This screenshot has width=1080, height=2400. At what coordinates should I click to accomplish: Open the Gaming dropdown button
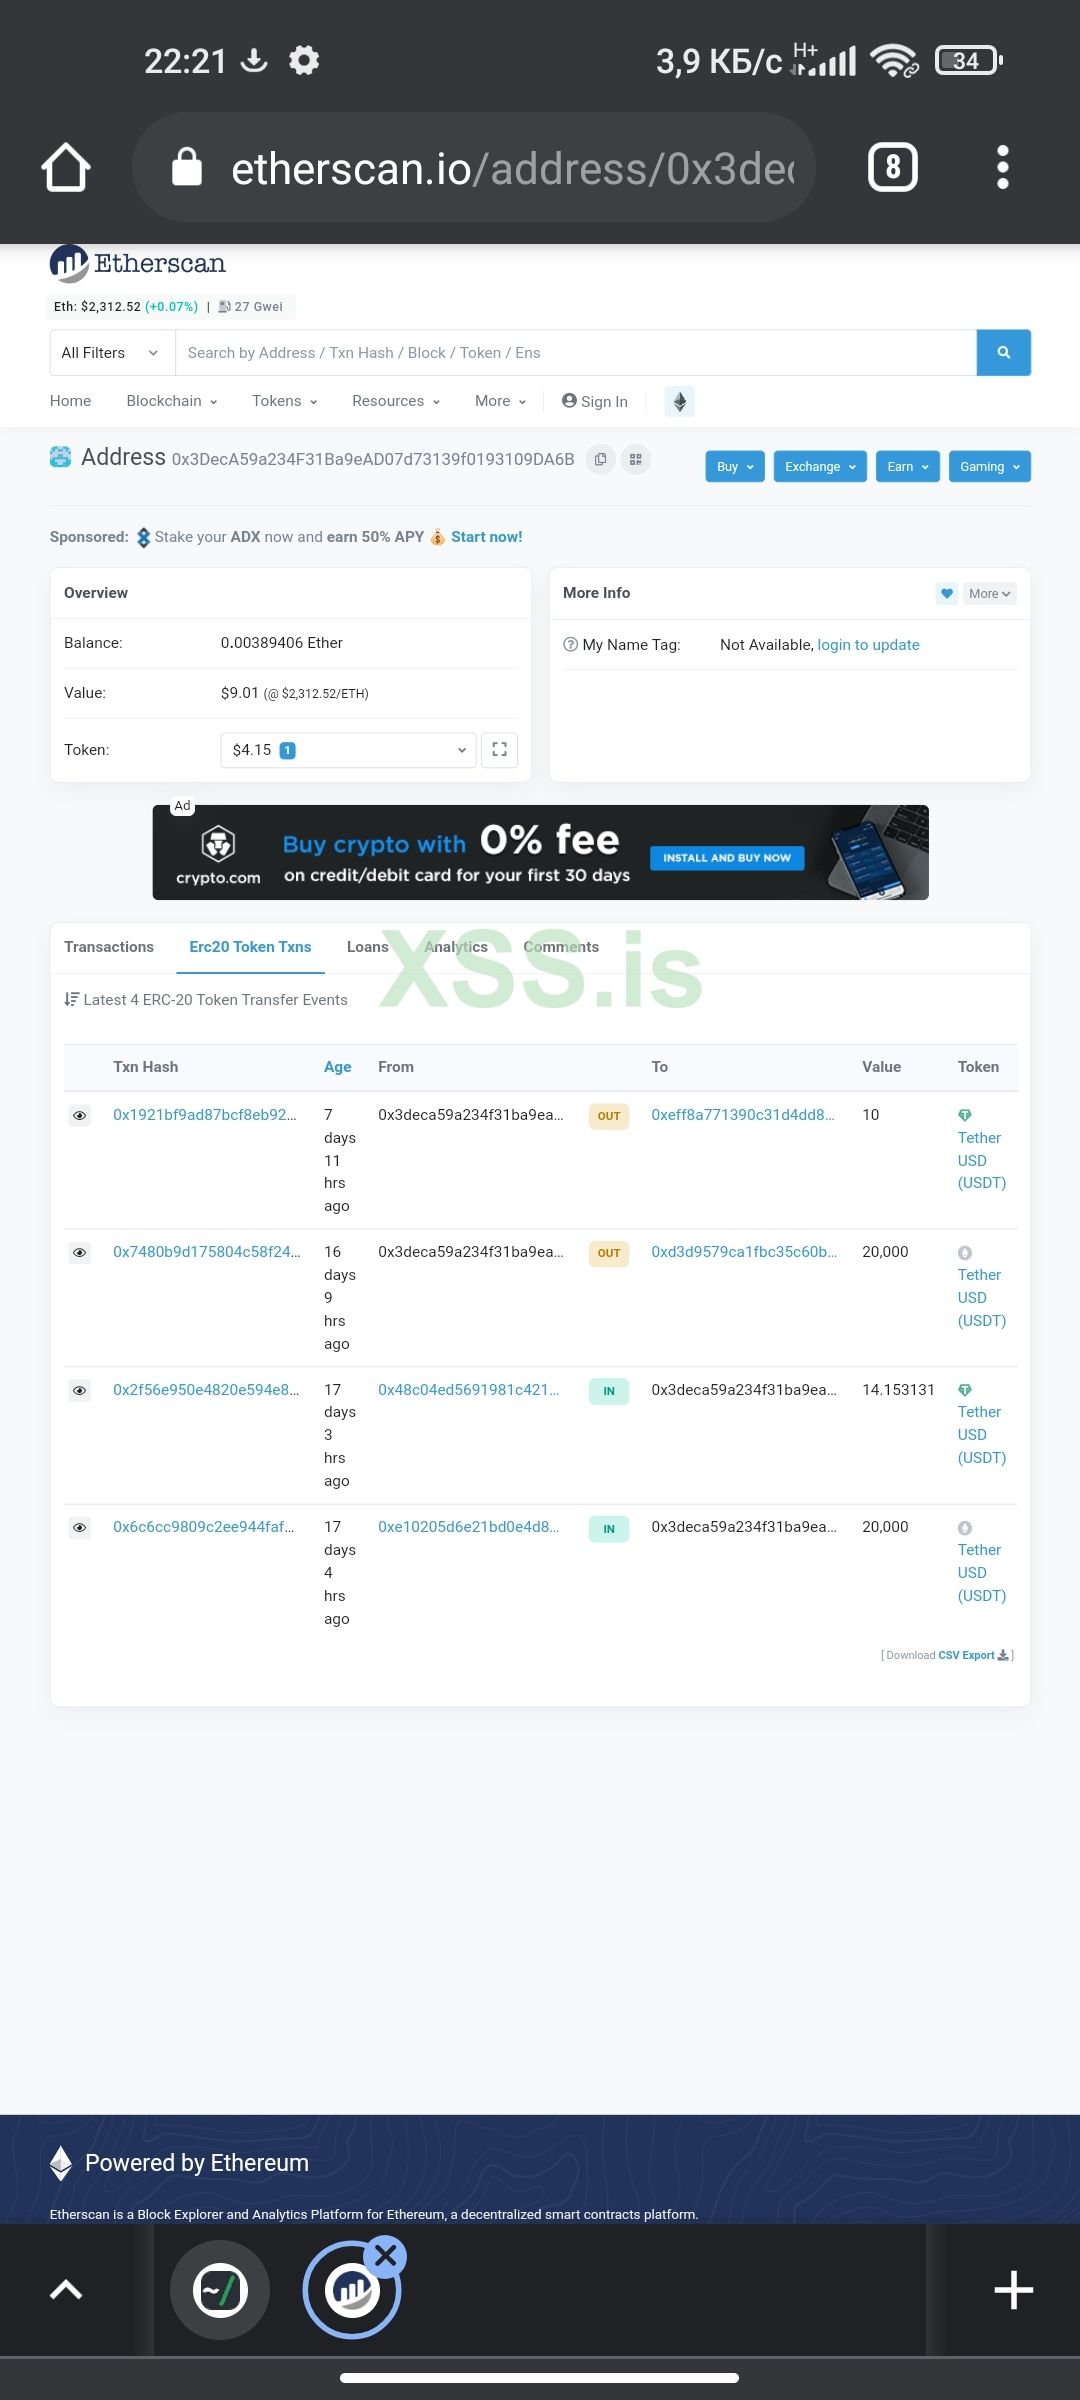coord(990,466)
